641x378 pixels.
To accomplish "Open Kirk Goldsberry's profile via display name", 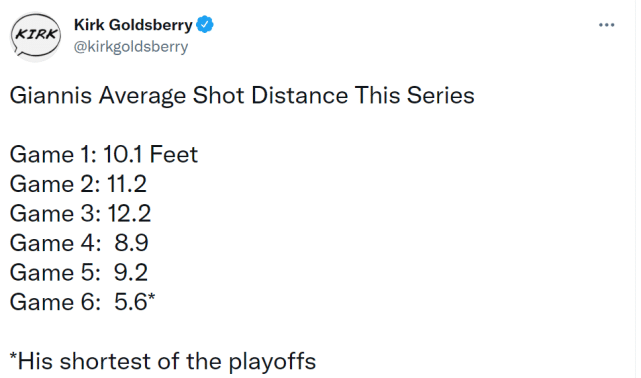I will (133, 25).
